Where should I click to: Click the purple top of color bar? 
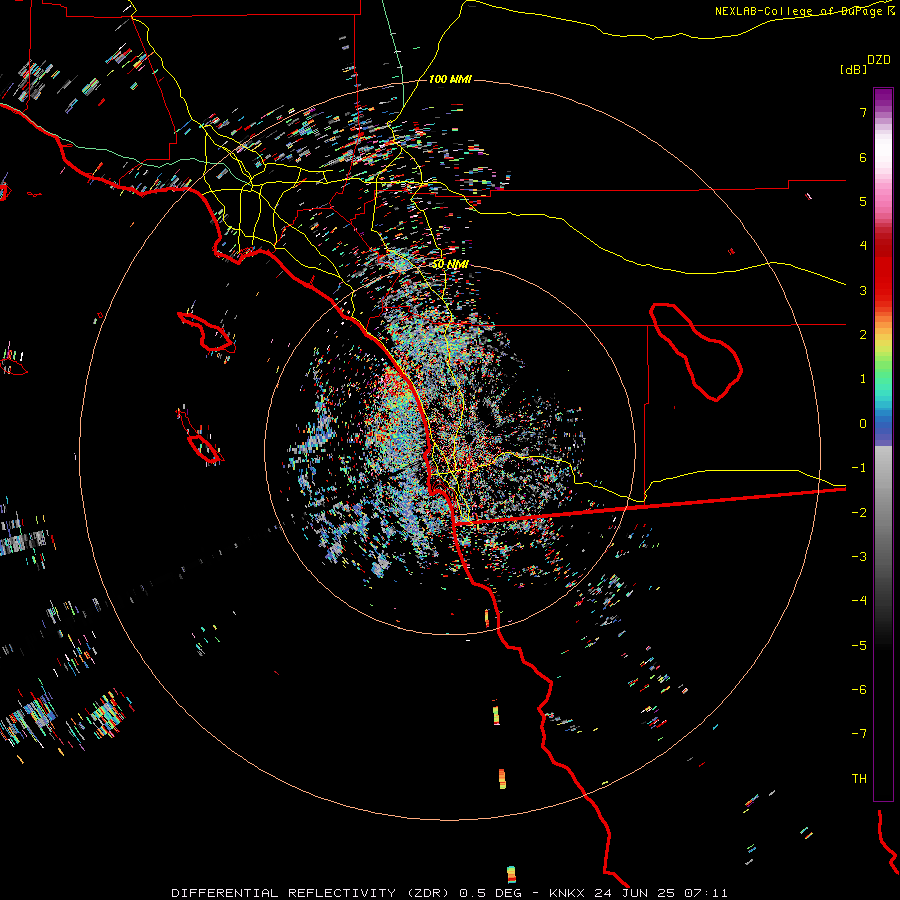(x=883, y=98)
